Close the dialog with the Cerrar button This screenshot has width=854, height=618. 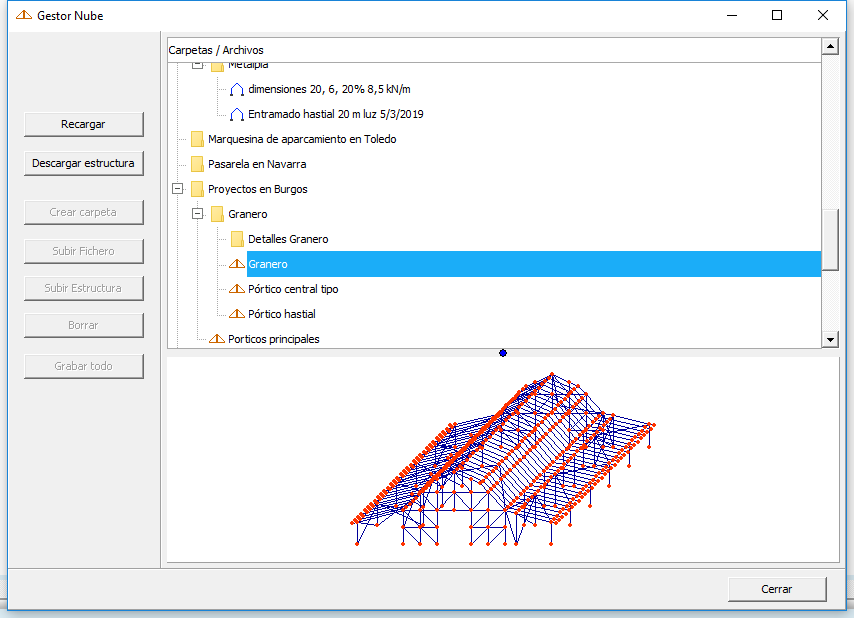777,589
